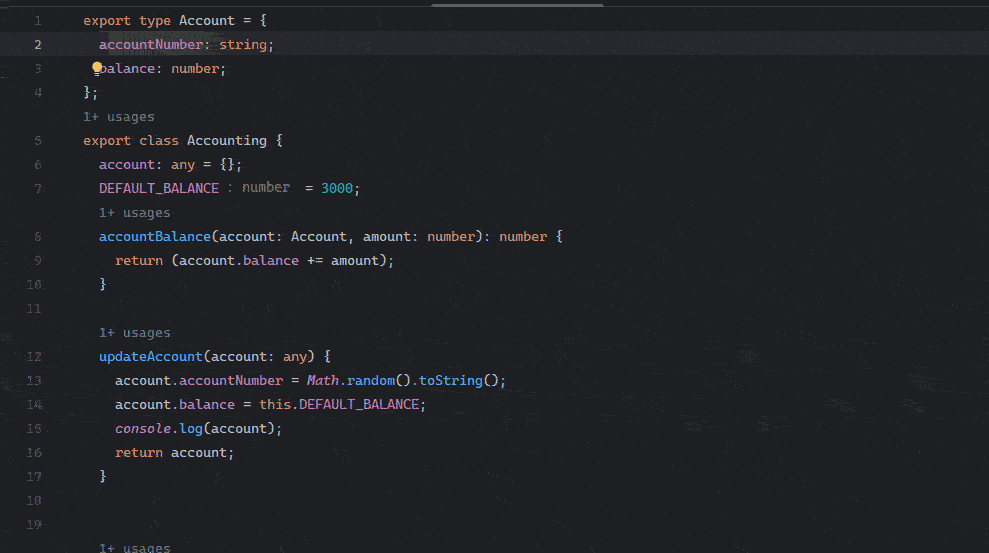
Task: Click the 3000 value on line 7
Action: coord(337,189)
